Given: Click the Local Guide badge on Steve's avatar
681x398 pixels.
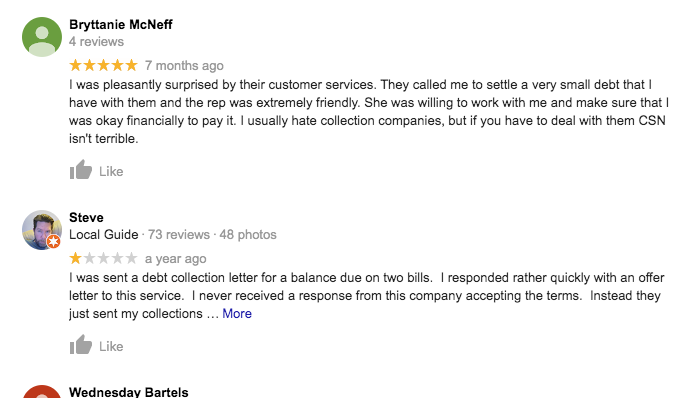Looking at the screenshot, I should click(x=53, y=242).
